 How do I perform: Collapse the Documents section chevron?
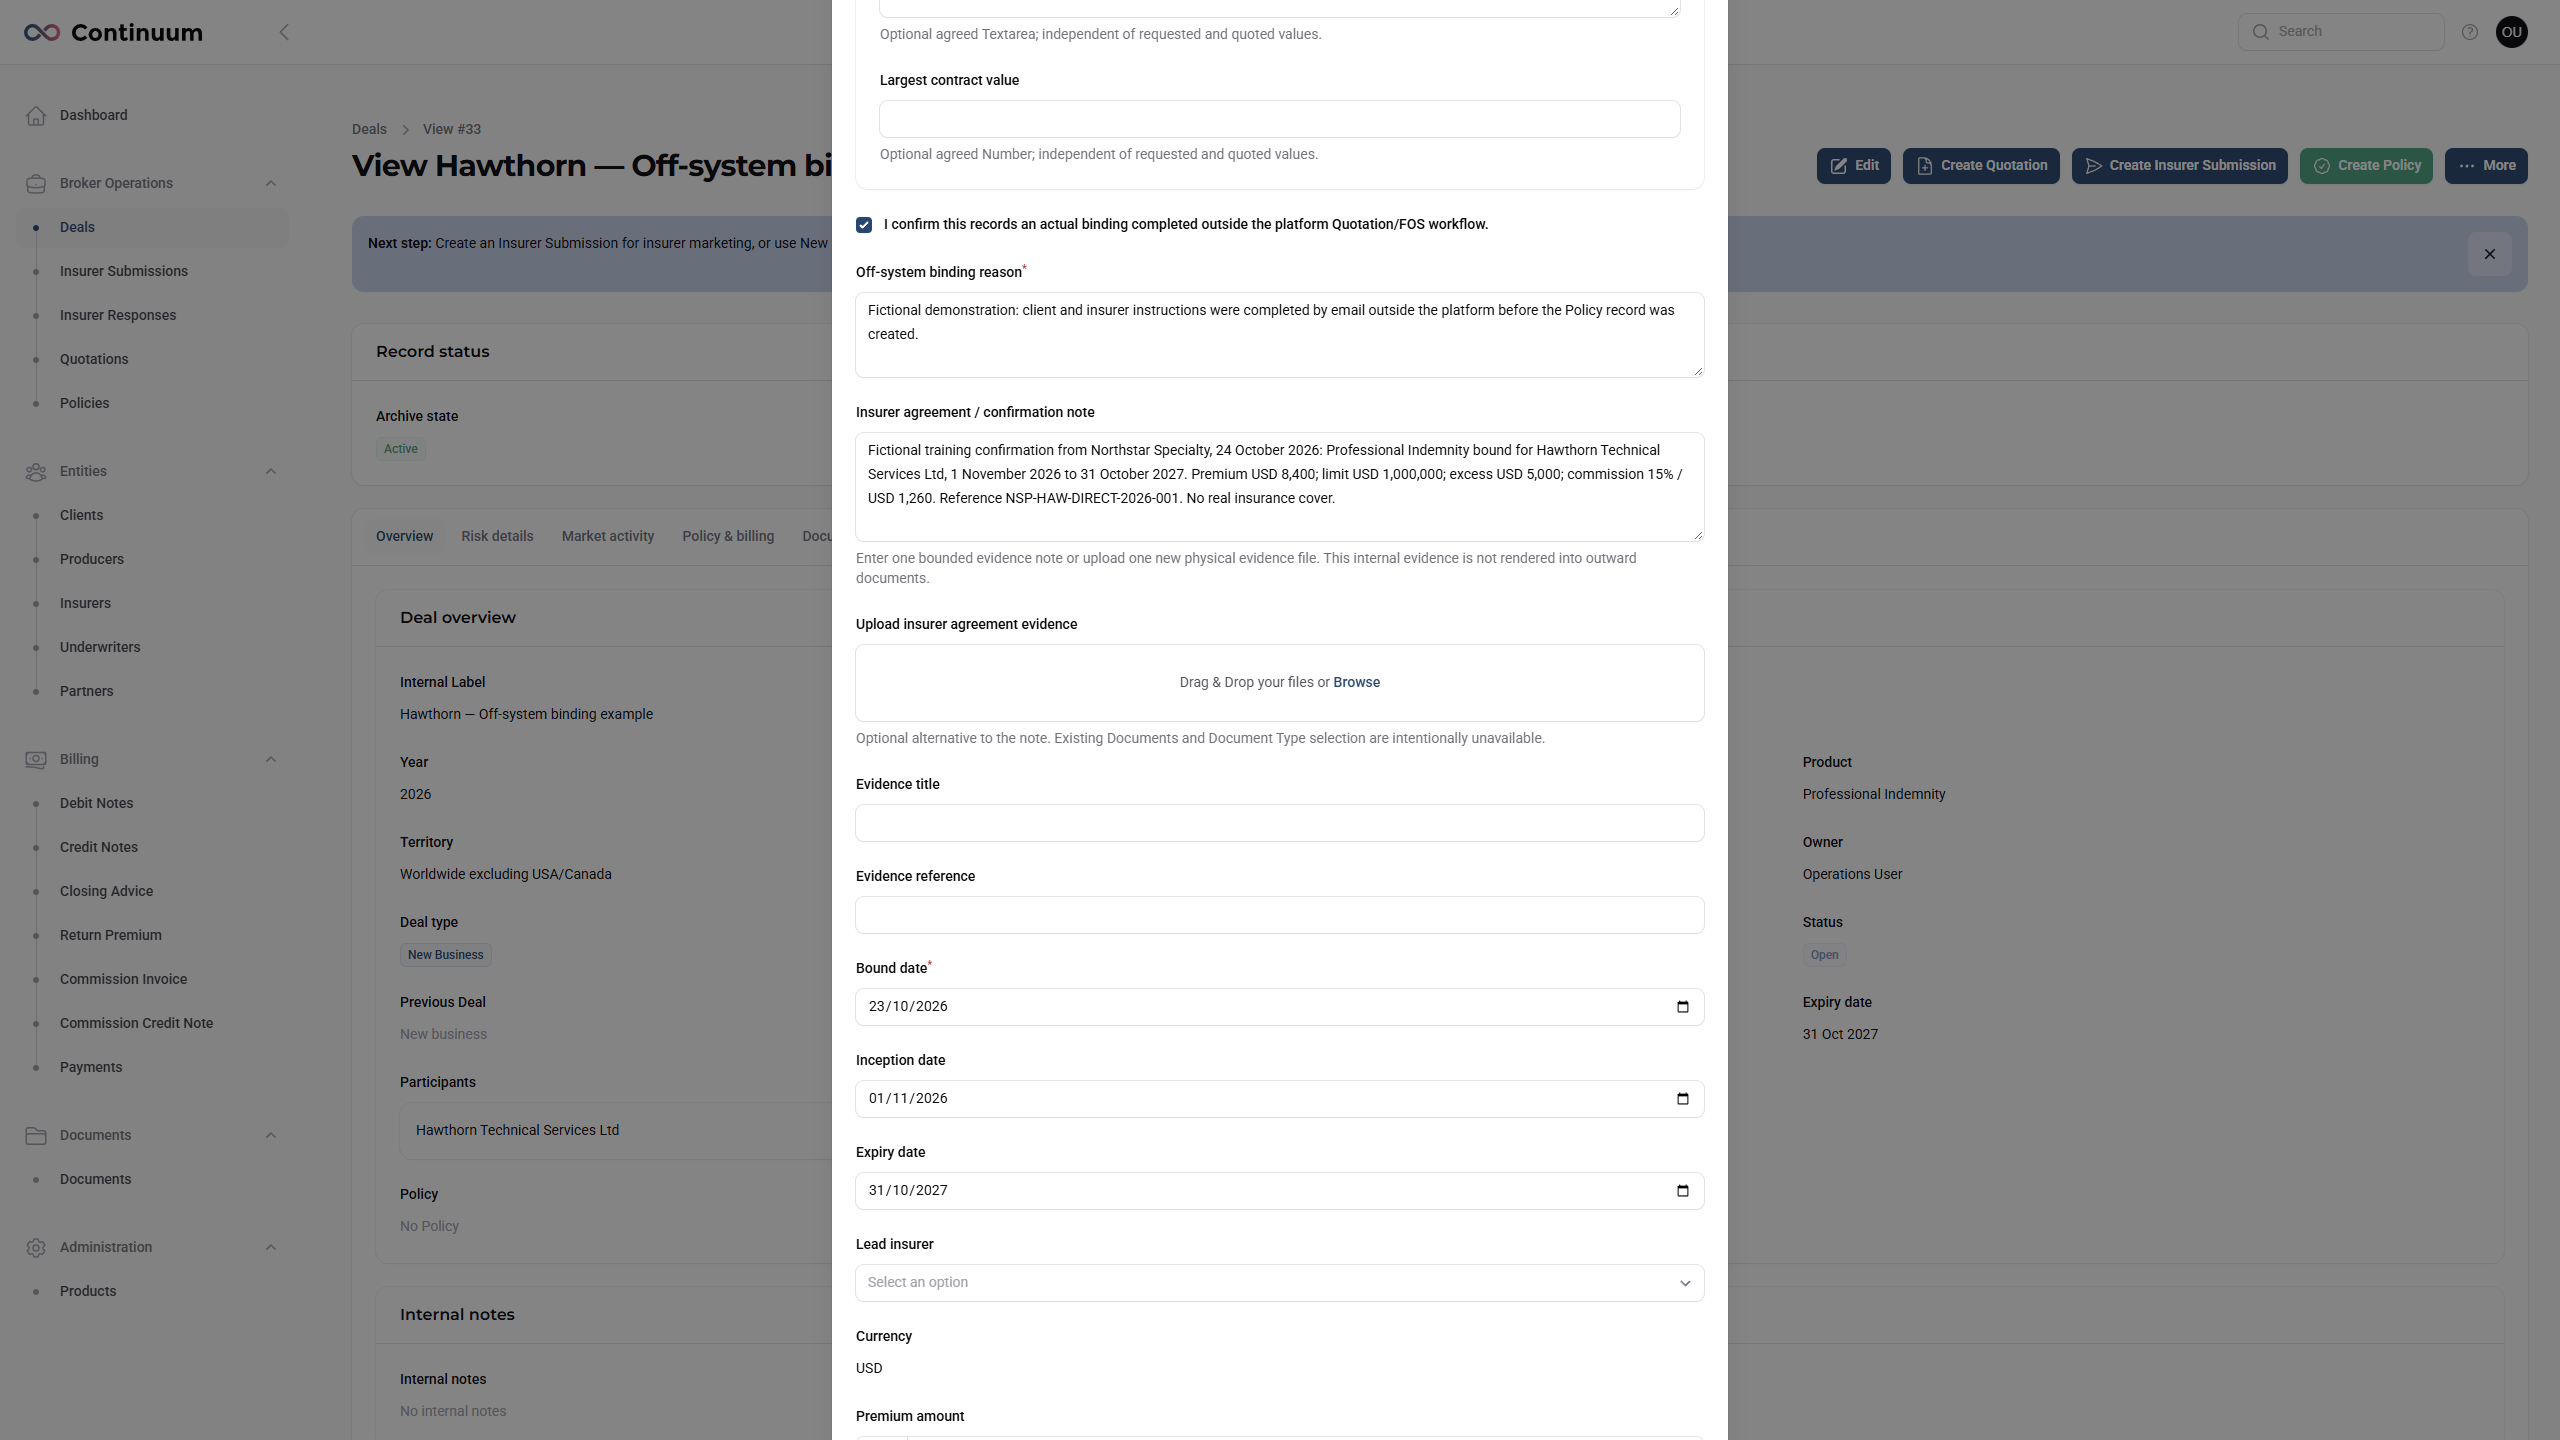271,1136
